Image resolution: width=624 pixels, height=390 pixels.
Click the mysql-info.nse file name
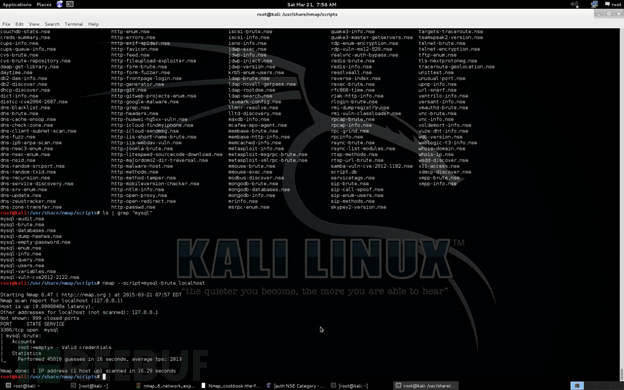(x=21, y=254)
